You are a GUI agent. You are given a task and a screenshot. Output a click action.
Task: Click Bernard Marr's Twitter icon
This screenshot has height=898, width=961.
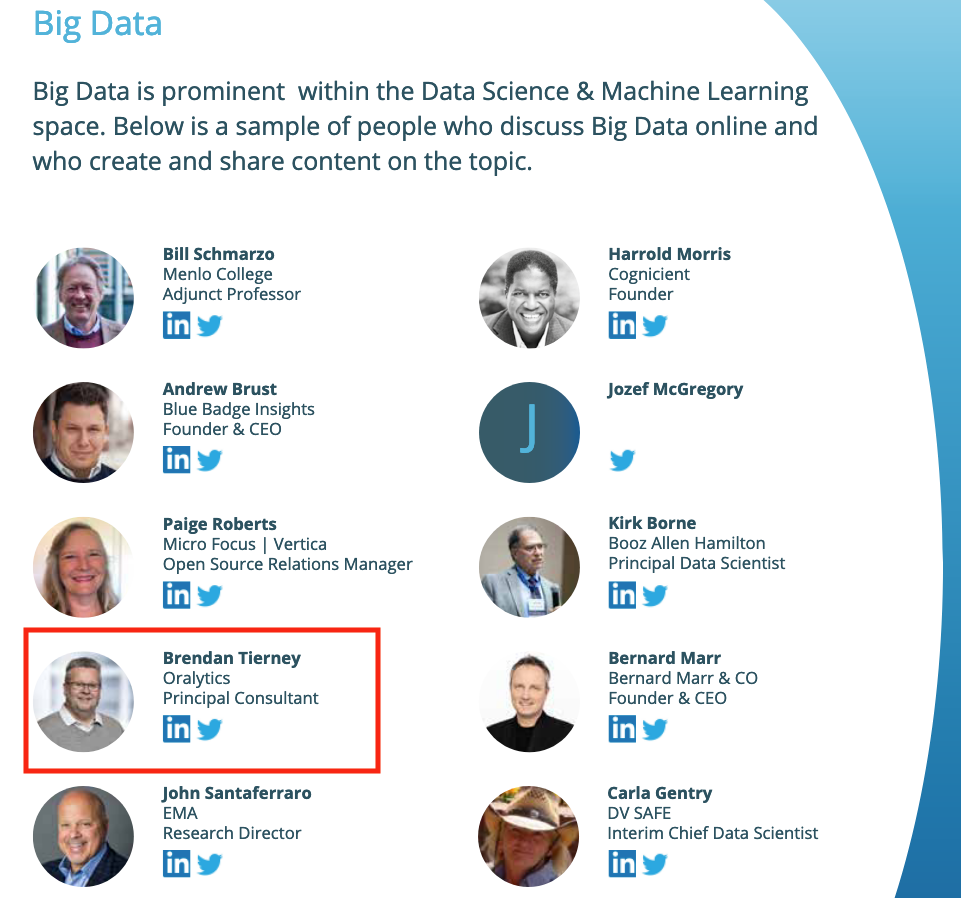tap(654, 729)
